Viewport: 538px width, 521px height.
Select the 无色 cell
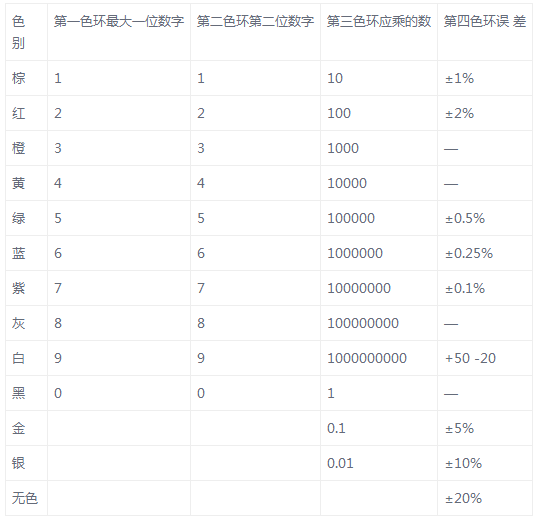(25, 498)
